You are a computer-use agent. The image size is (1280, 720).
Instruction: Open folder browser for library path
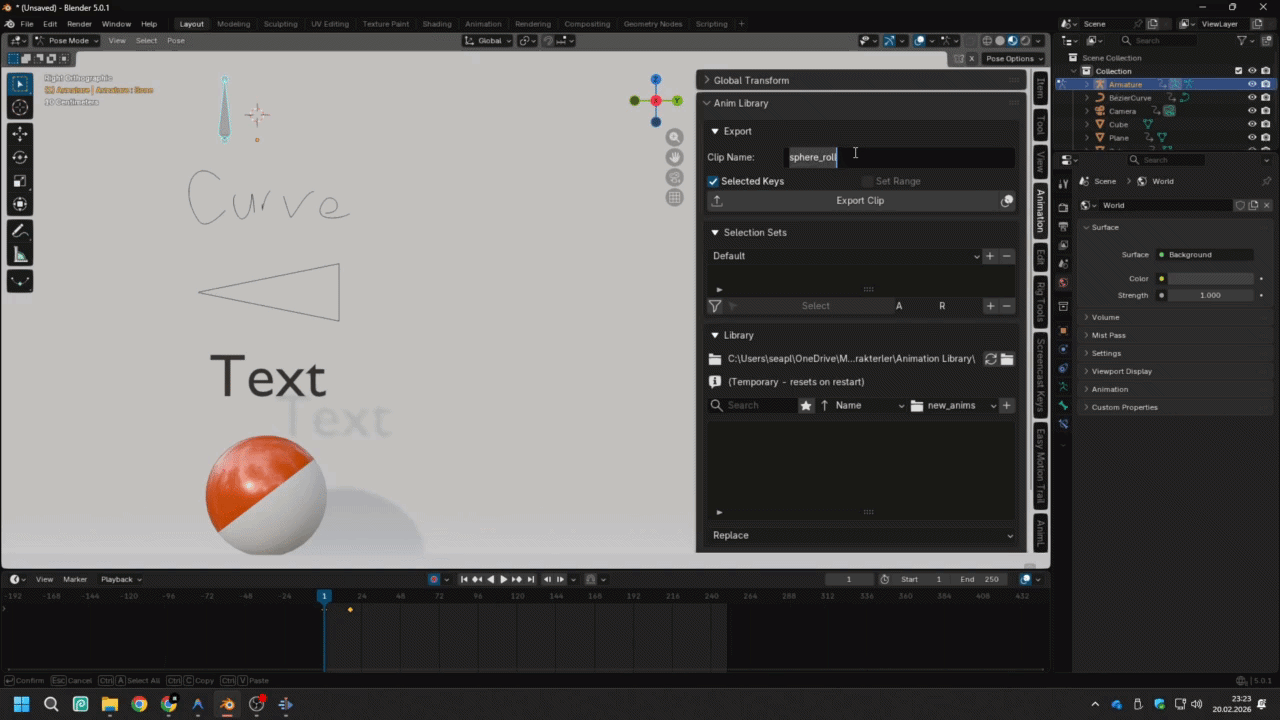[1007, 359]
